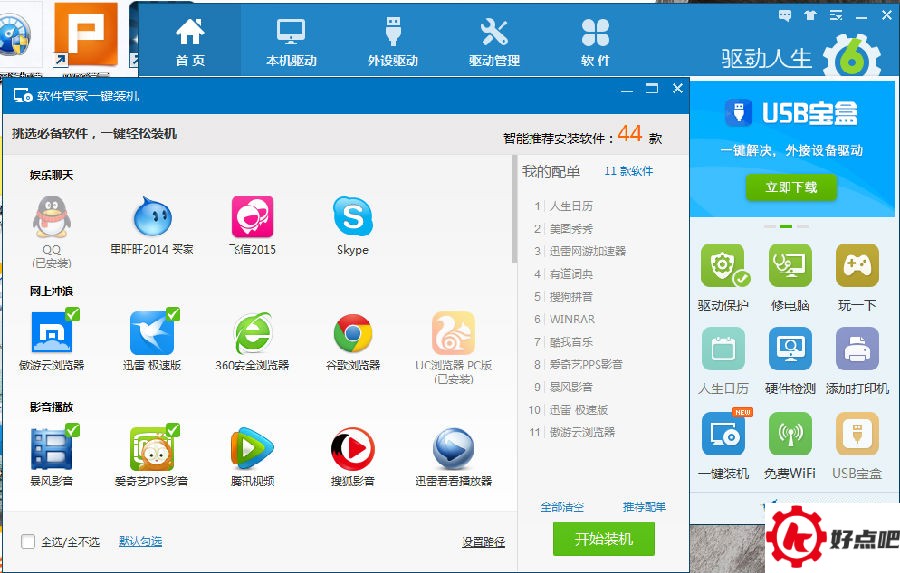900x573 pixels.
Task: Choose the 360安全浏览器 icon
Action: 252,333
